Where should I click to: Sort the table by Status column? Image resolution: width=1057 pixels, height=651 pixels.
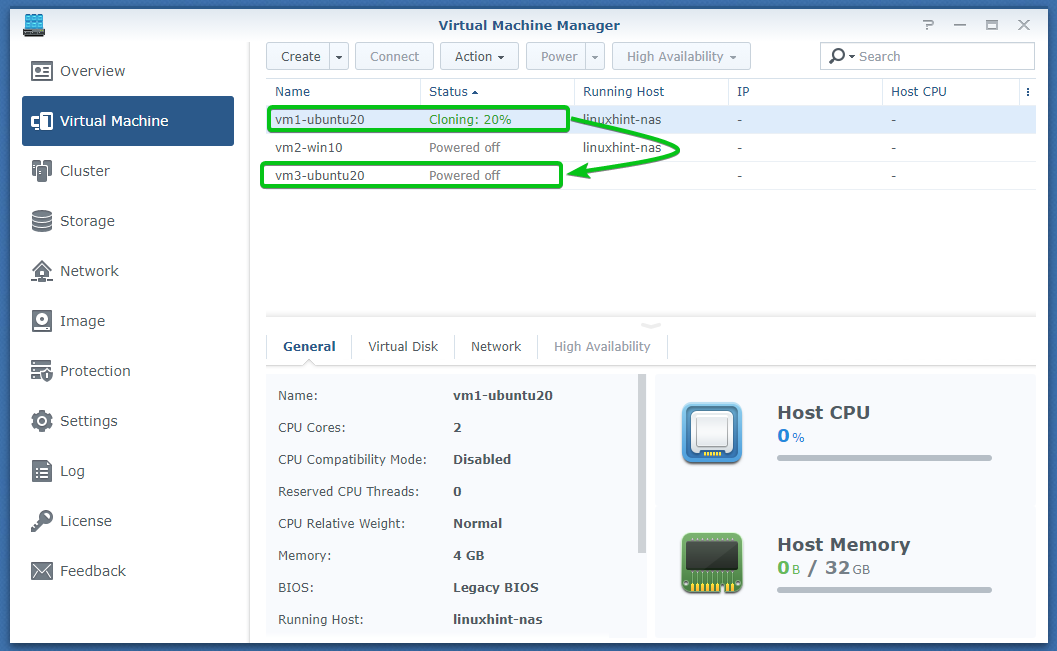coord(453,92)
